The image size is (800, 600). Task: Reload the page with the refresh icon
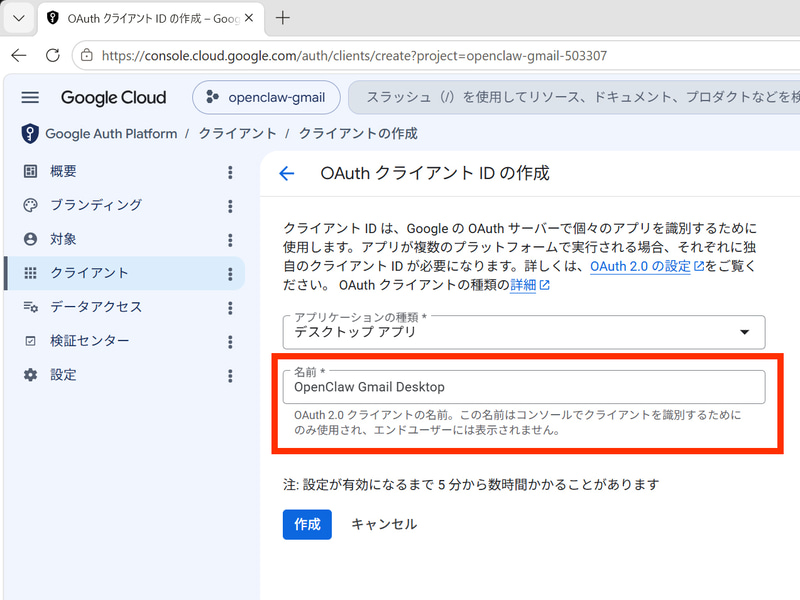(x=53, y=55)
